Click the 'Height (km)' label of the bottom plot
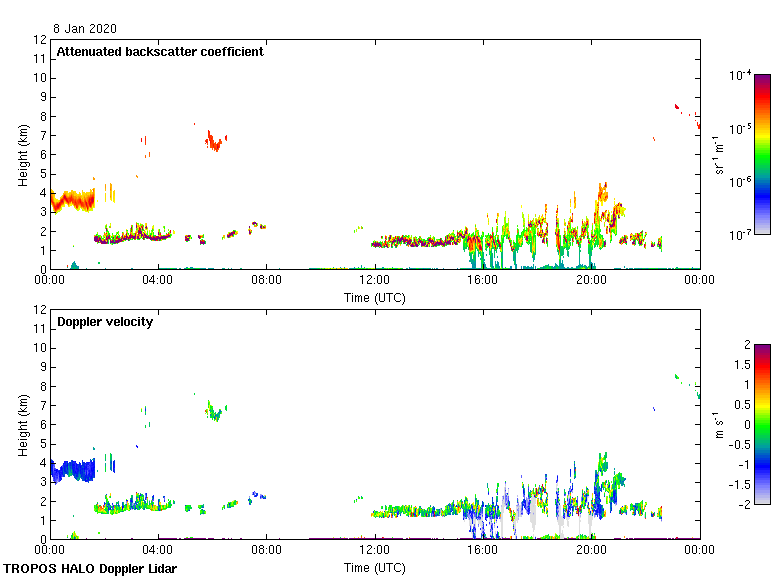Screen dimensions: 780x580 pos(22,424)
